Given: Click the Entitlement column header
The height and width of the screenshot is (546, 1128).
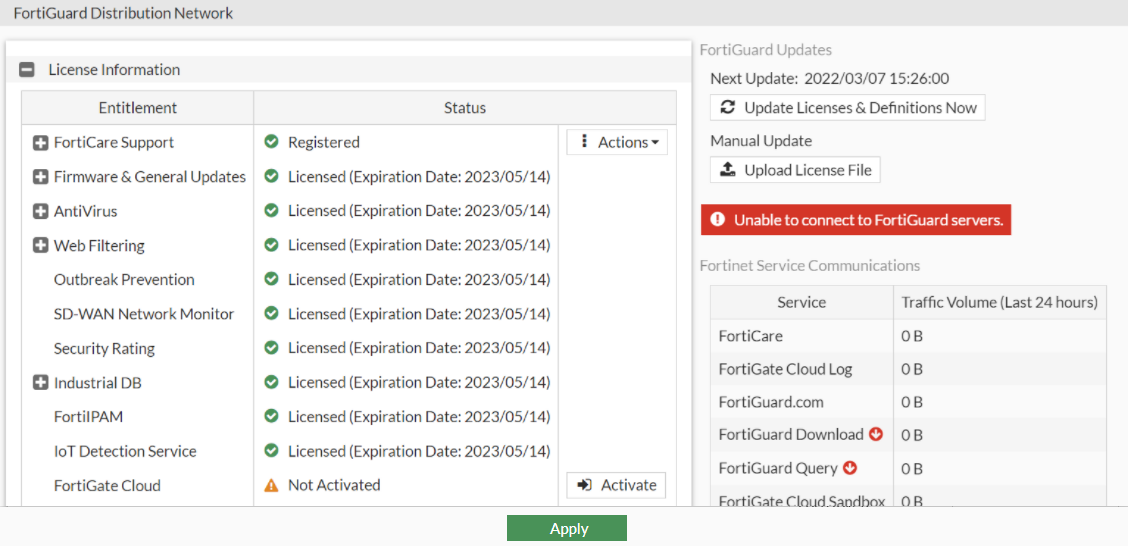Looking at the screenshot, I should pyautogui.click(x=138, y=108).
